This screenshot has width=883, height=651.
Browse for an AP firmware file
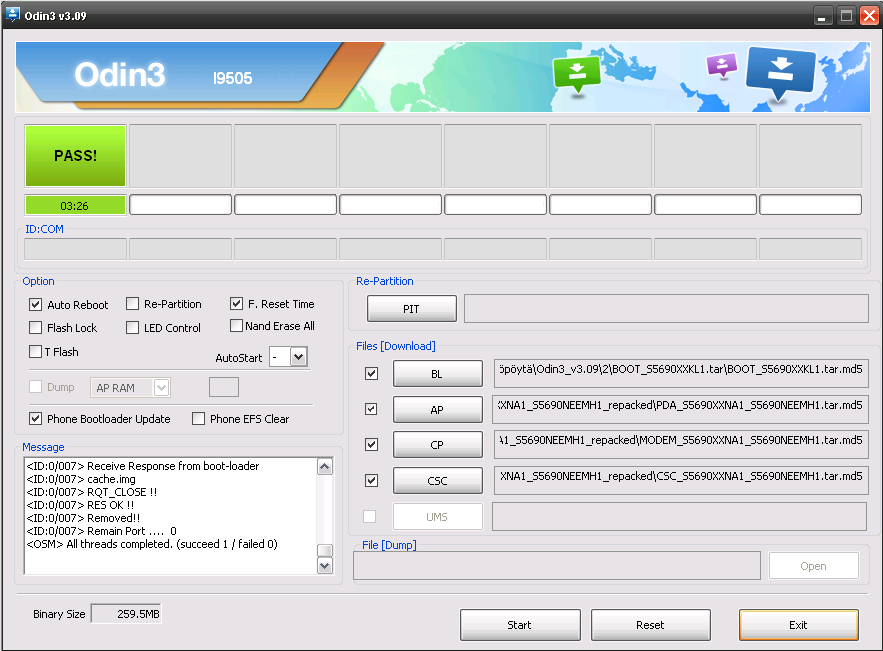coord(437,410)
